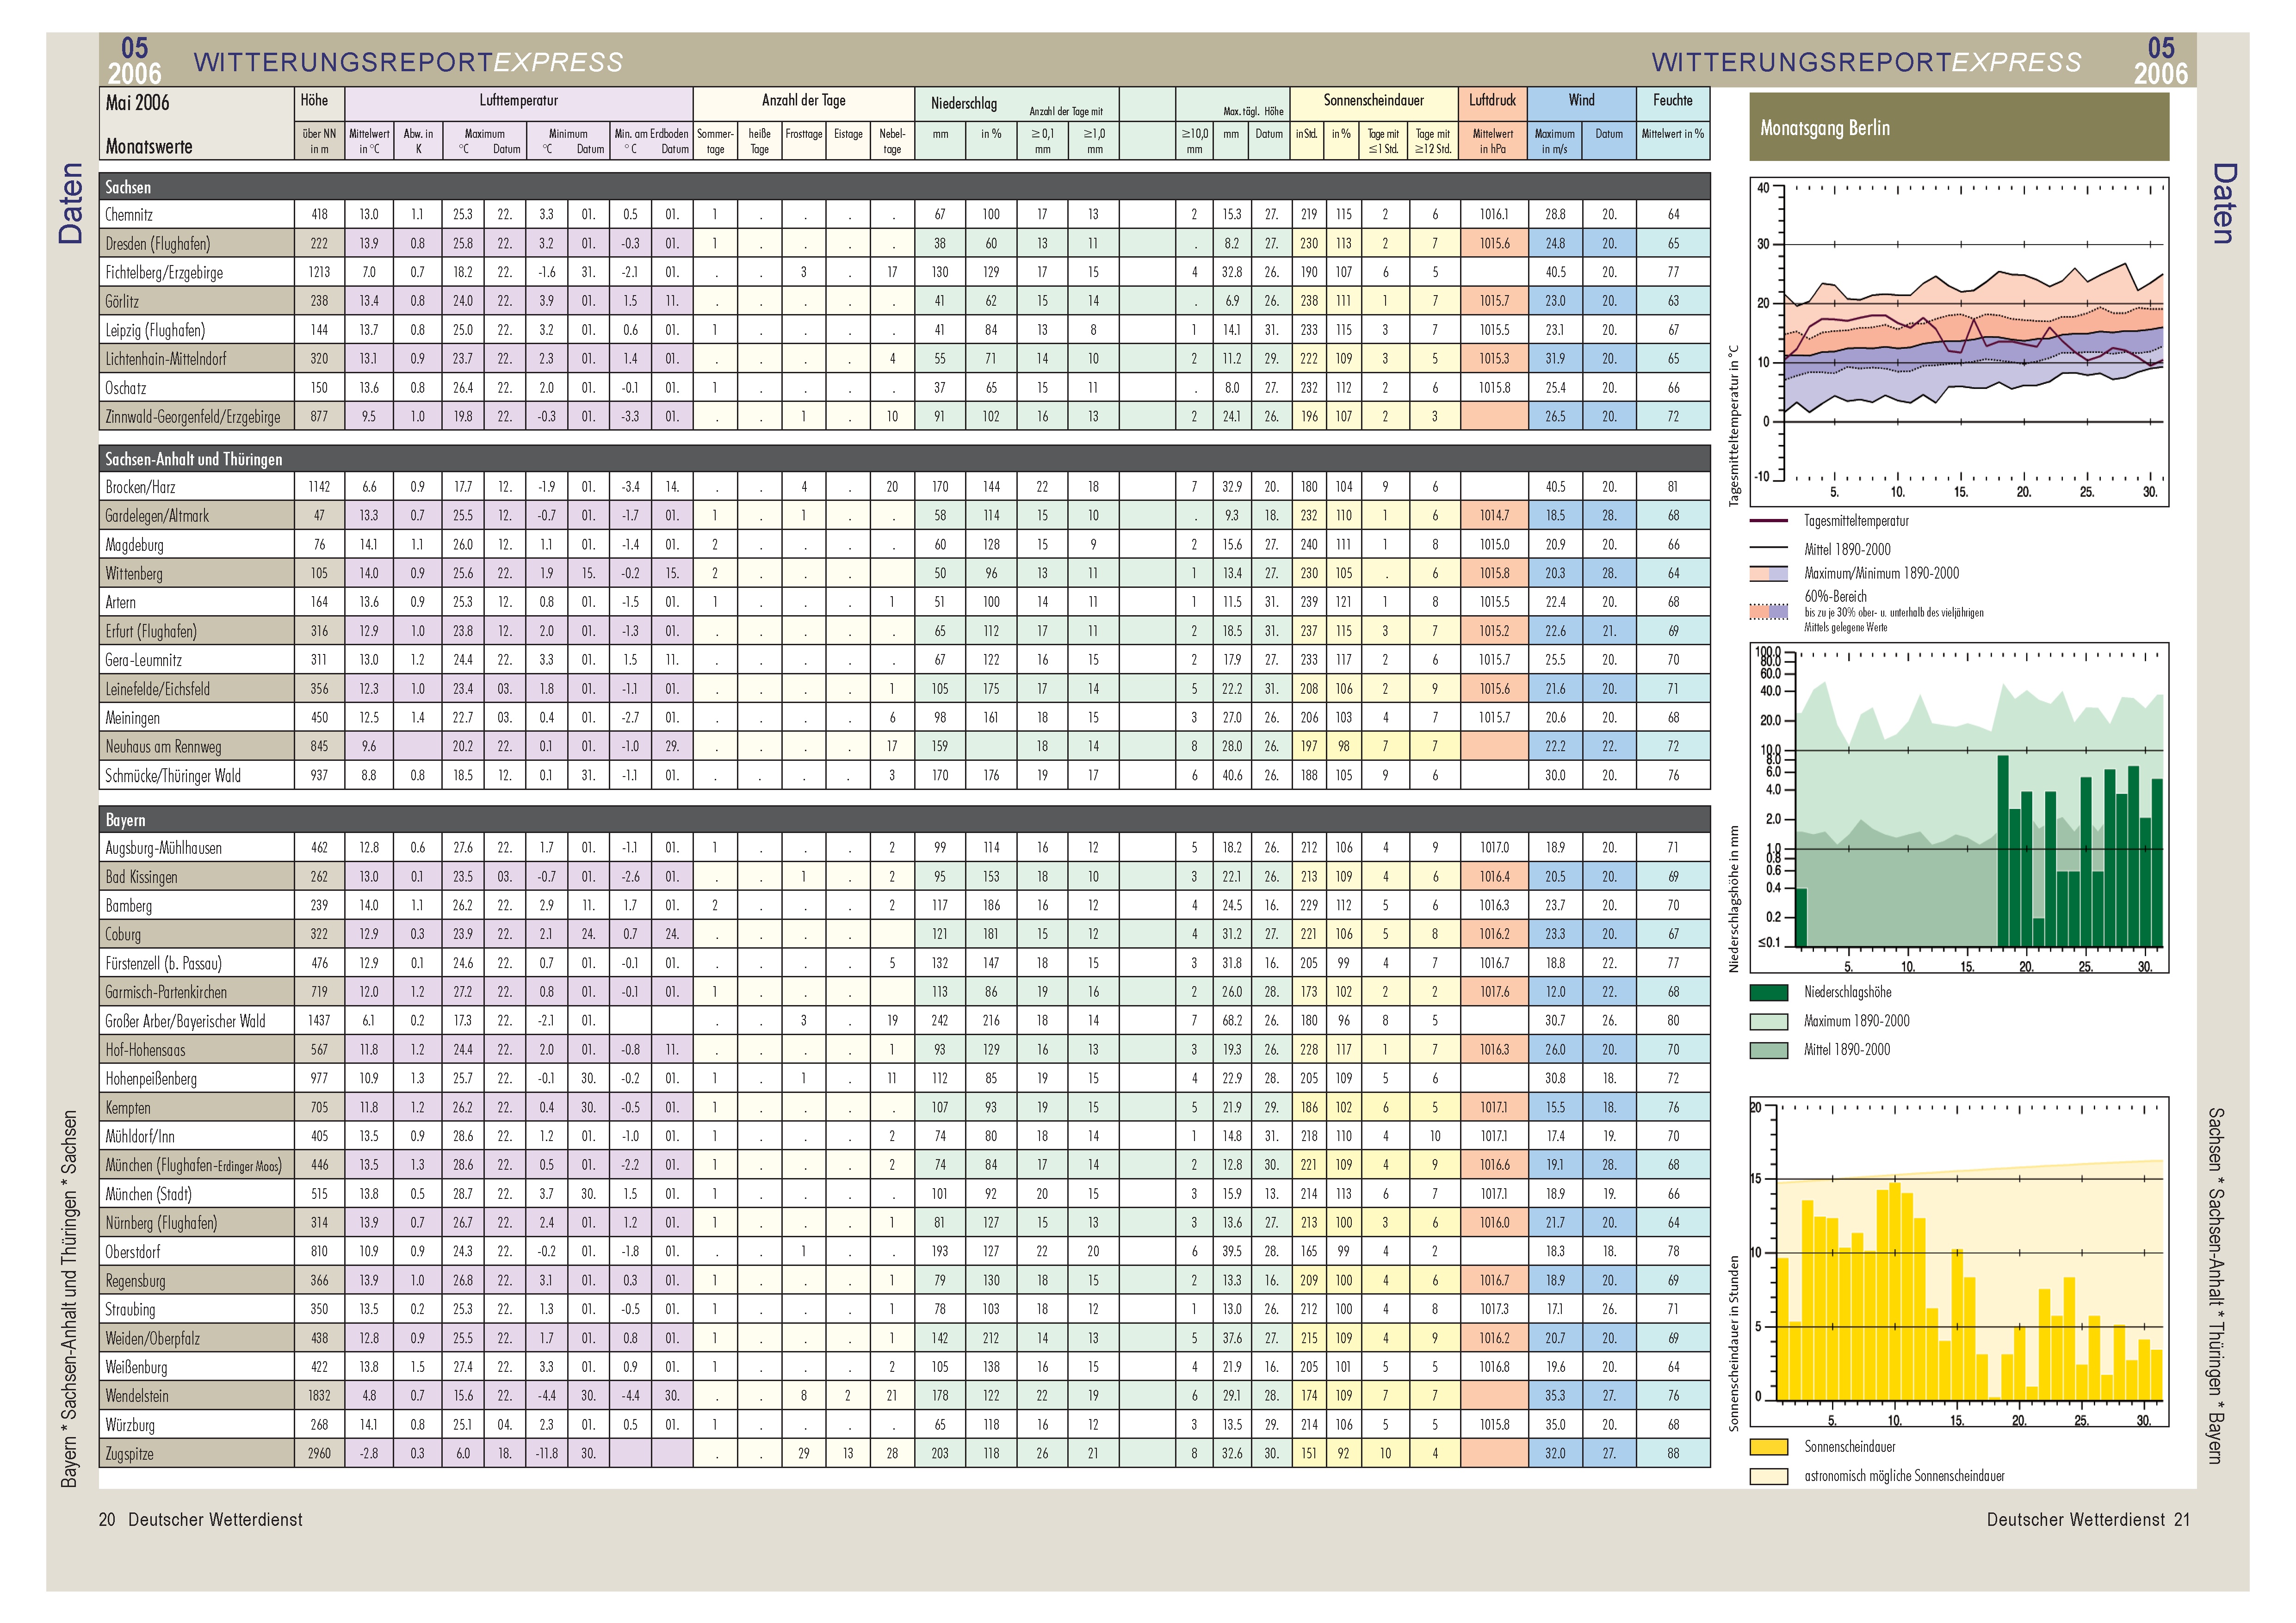Click the 'Feuchte' column header
Image resolution: width=2296 pixels, height=1623 pixels.
[x=1673, y=100]
